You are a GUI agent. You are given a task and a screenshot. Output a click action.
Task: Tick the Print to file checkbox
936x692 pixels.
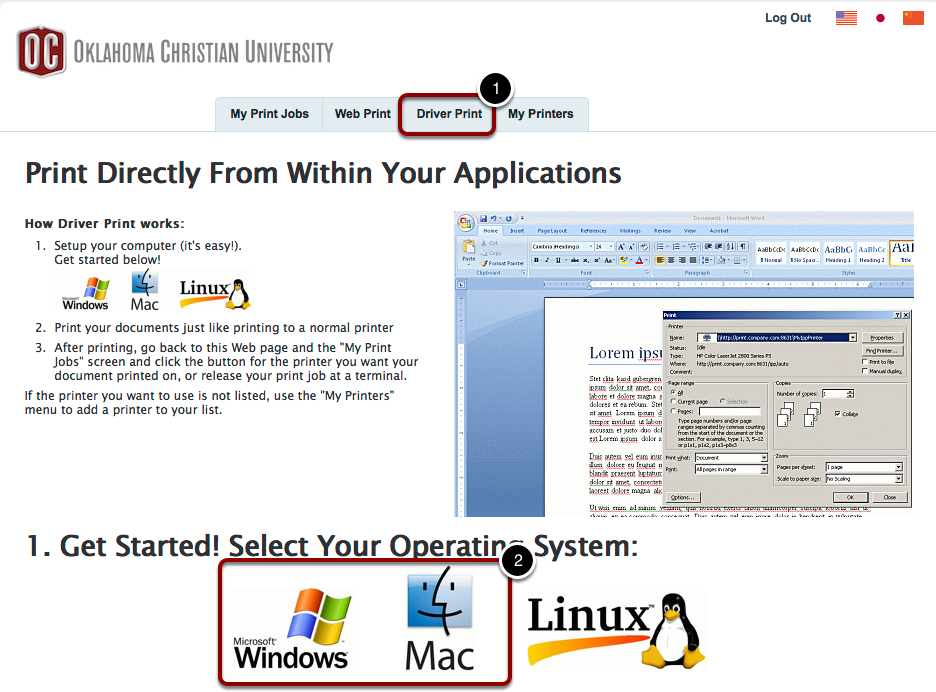pyautogui.click(x=864, y=362)
